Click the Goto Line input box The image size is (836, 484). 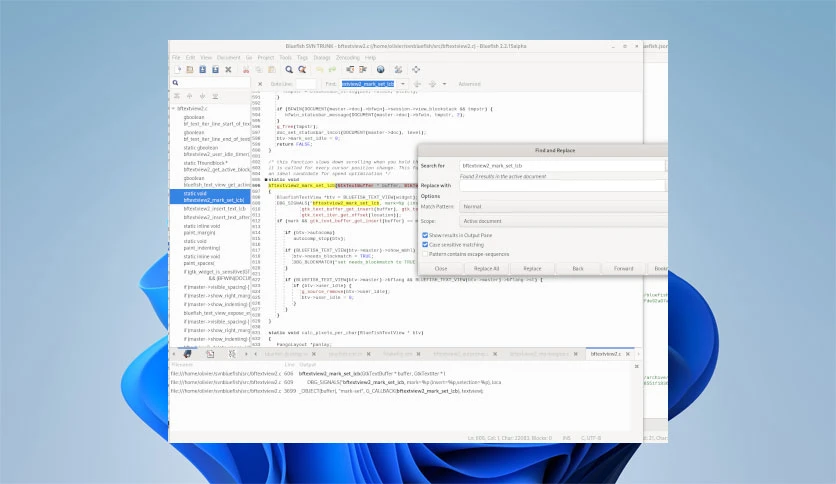pyautogui.click(x=306, y=84)
